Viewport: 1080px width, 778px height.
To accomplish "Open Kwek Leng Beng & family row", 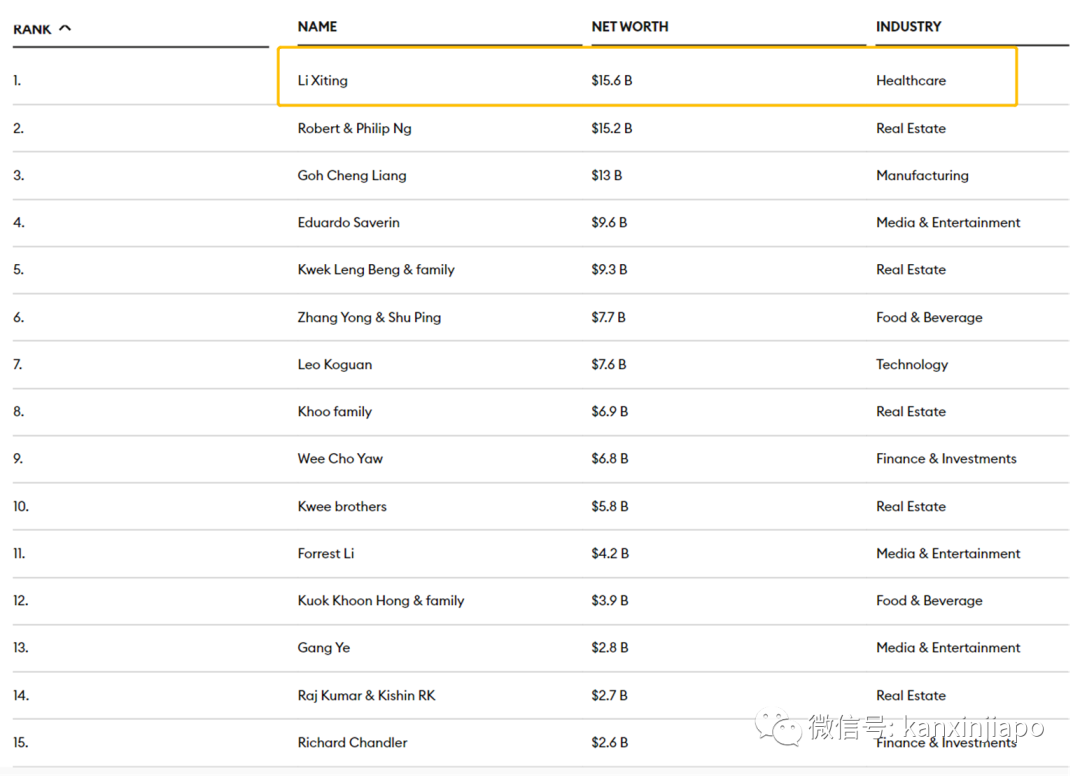I will click(376, 270).
